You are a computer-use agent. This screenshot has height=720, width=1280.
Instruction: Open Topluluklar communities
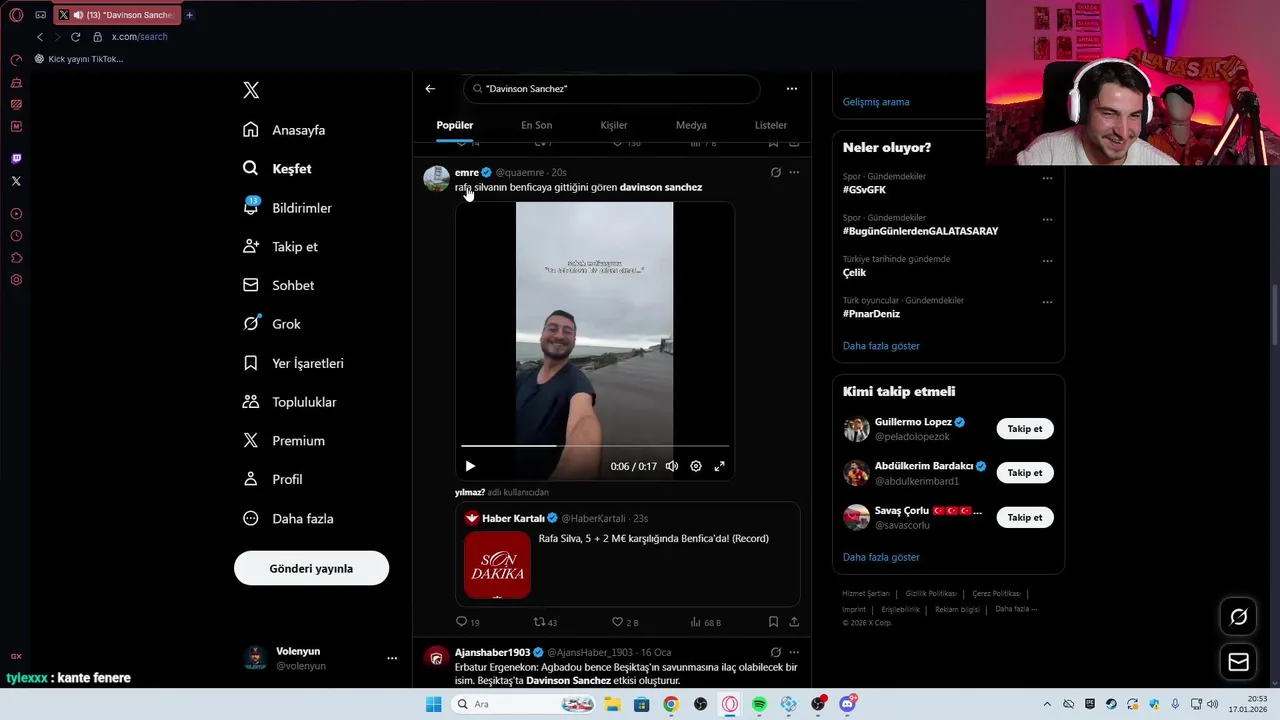click(289, 402)
